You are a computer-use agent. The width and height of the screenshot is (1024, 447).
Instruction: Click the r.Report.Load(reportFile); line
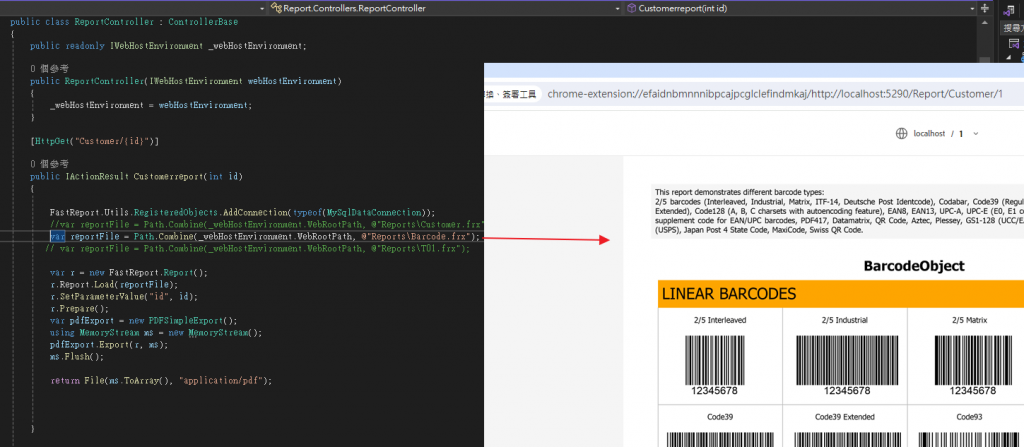pyautogui.click(x=114, y=285)
